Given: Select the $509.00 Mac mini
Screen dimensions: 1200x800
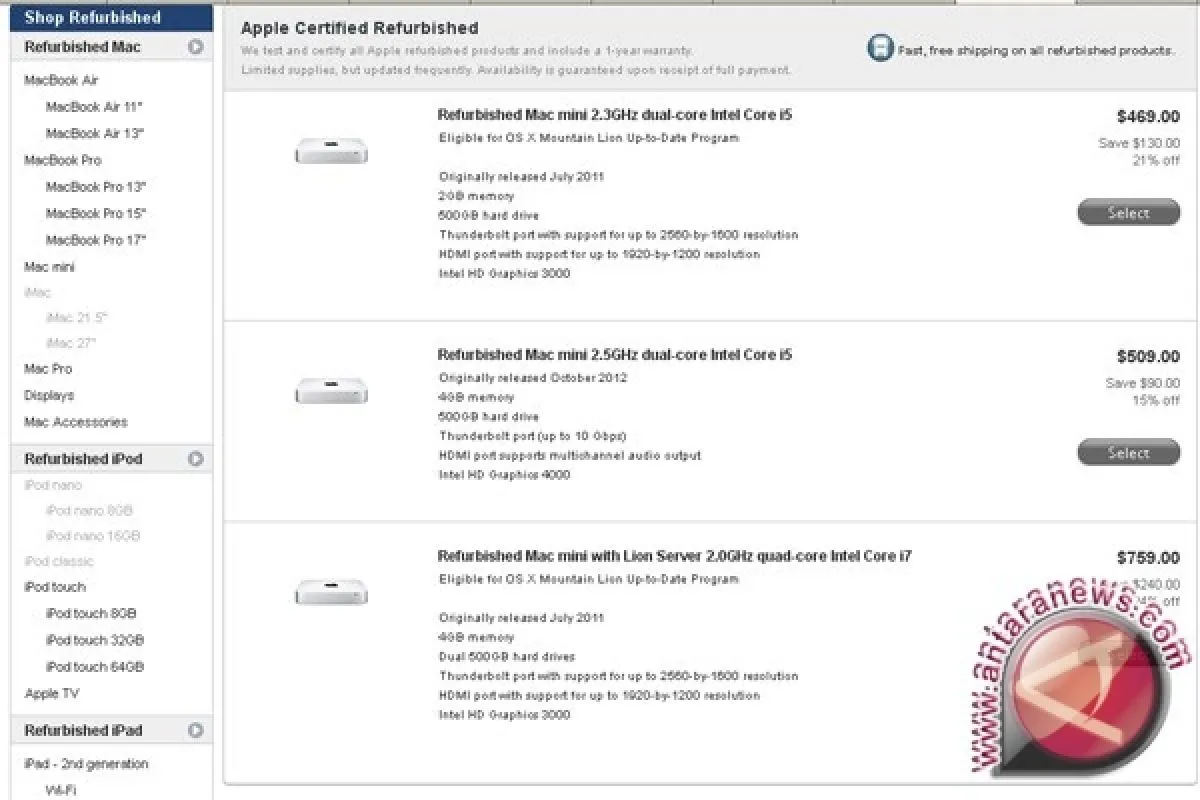Looking at the screenshot, I should tap(1128, 453).
